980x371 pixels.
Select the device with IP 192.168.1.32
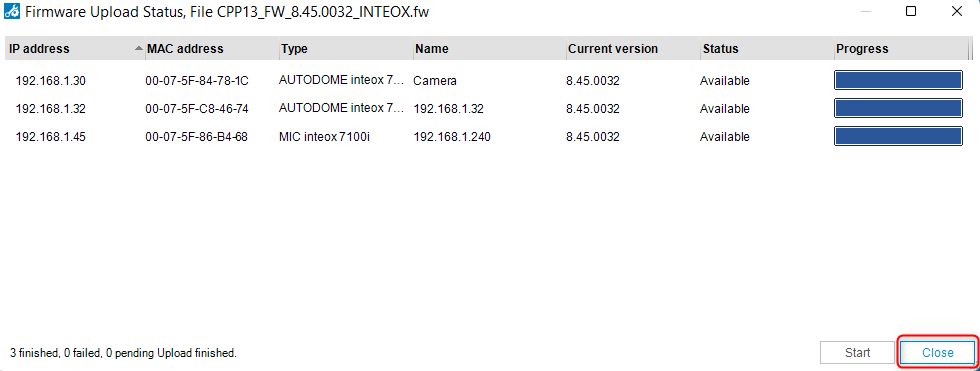tap(487, 109)
